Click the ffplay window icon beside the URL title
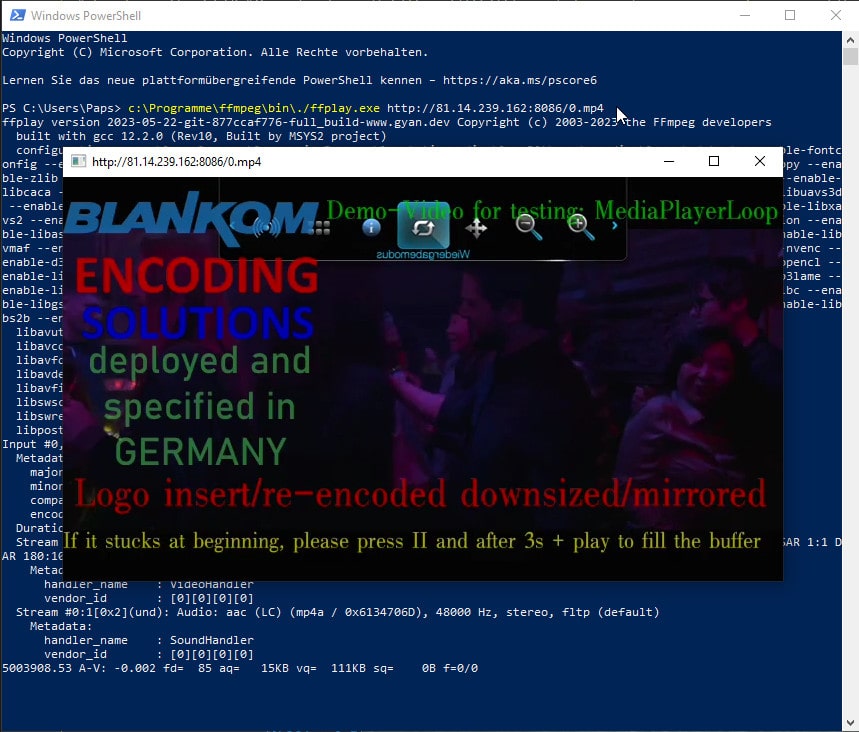 coord(78,161)
